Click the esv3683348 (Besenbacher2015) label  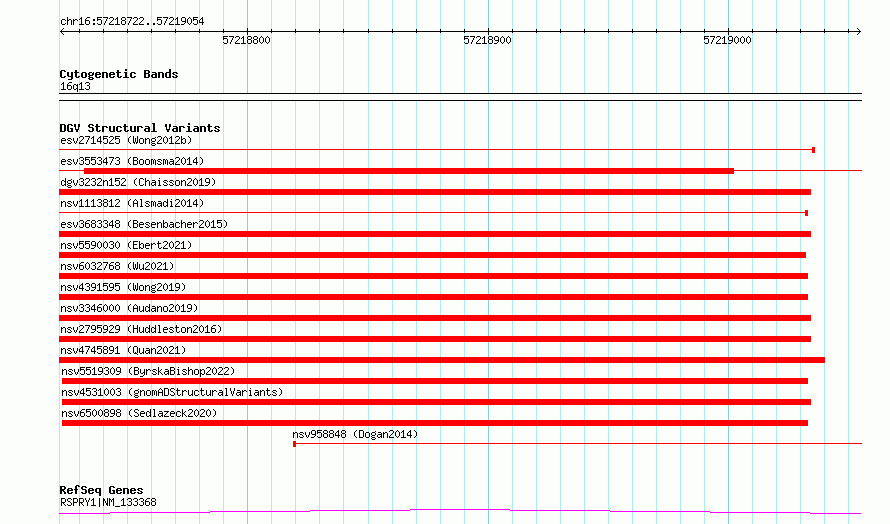(144, 224)
